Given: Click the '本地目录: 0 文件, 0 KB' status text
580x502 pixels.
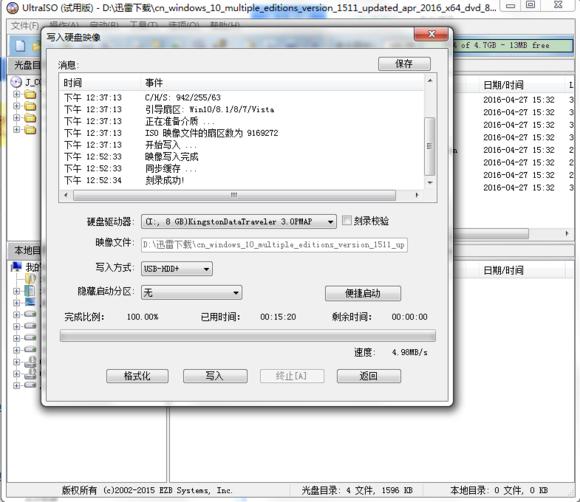Looking at the screenshot, I should point(499,490).
